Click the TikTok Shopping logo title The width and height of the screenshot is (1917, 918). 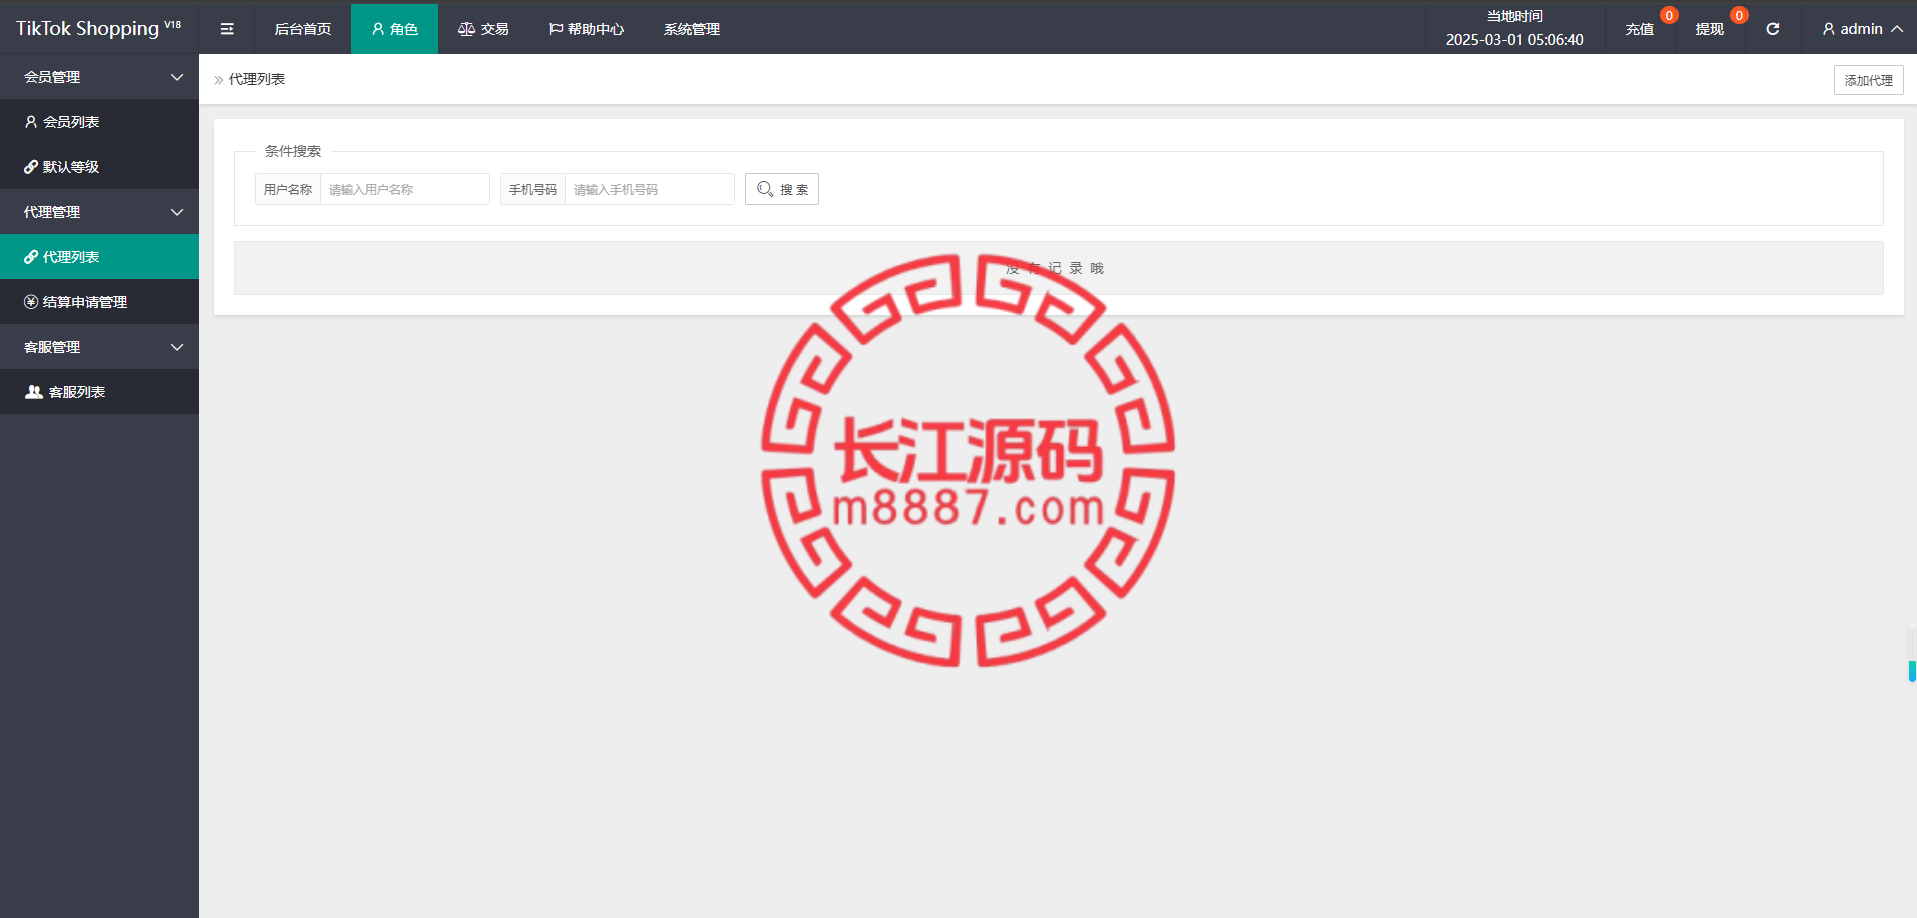(x=98, y=29)
